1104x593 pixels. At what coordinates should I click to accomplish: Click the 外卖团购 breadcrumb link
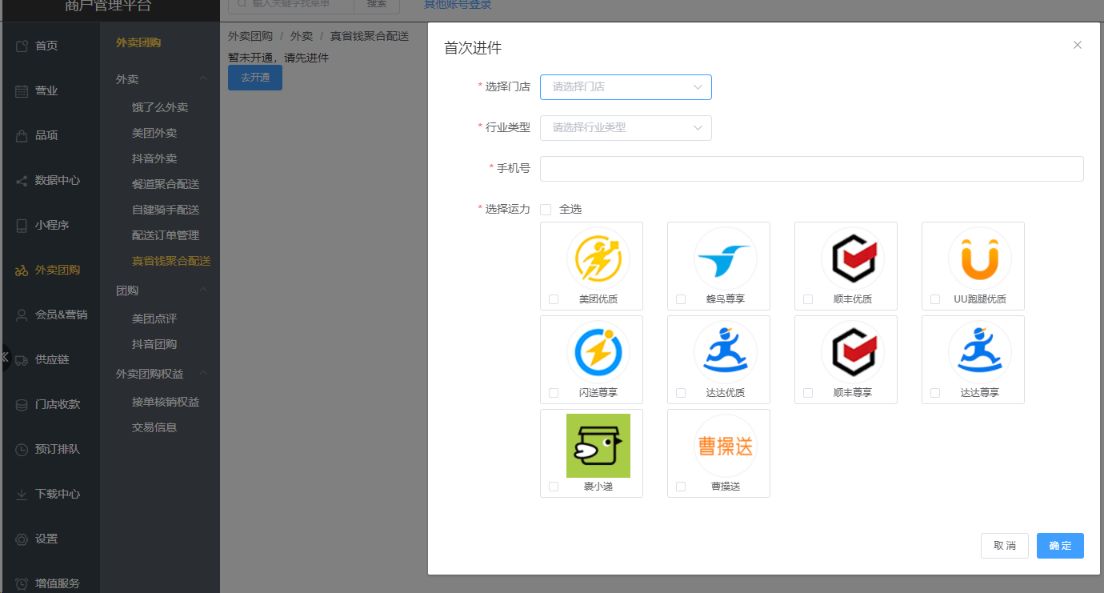click(x=250, y=36)
